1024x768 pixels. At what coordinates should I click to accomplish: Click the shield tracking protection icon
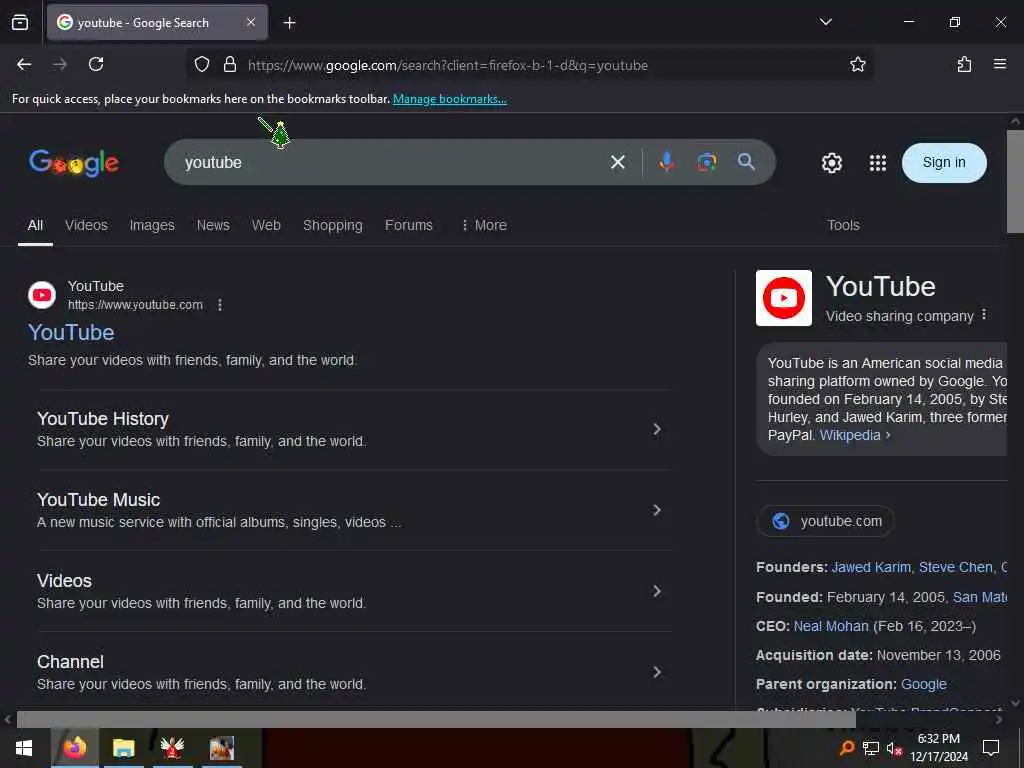pyautogui.click(x=202, y=64)
